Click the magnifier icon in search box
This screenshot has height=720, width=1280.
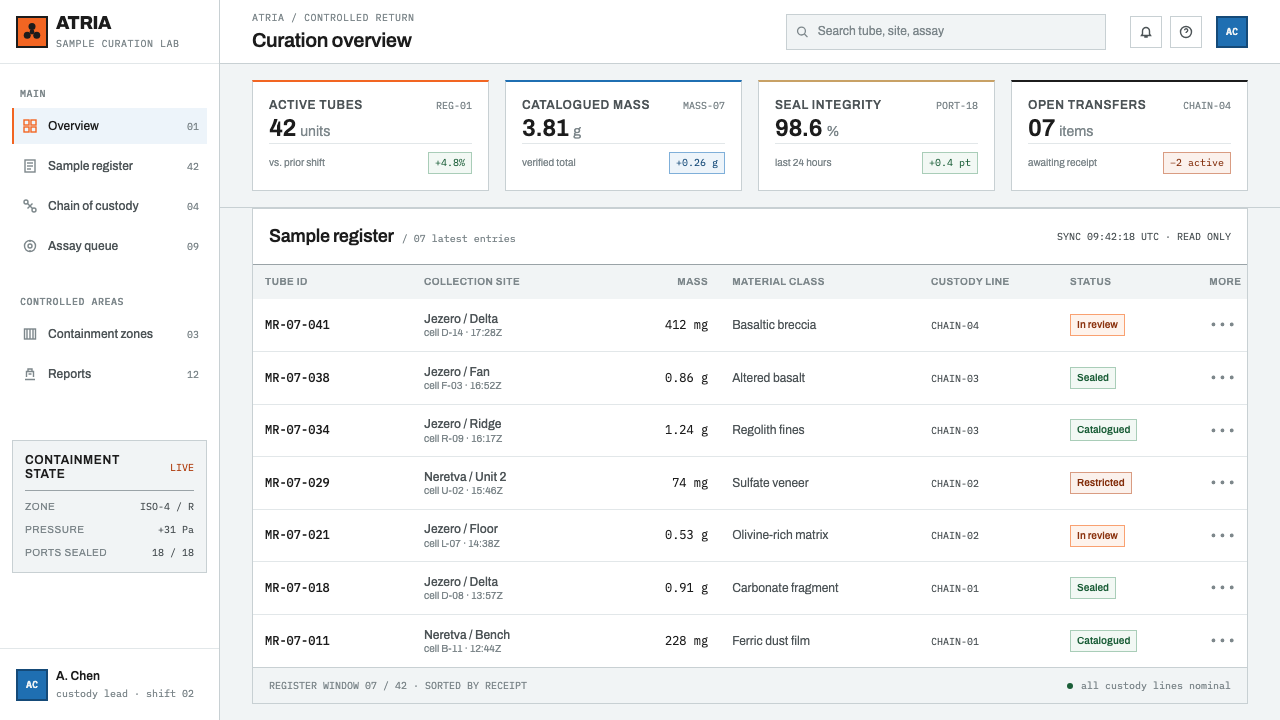[x=802, y=32]
